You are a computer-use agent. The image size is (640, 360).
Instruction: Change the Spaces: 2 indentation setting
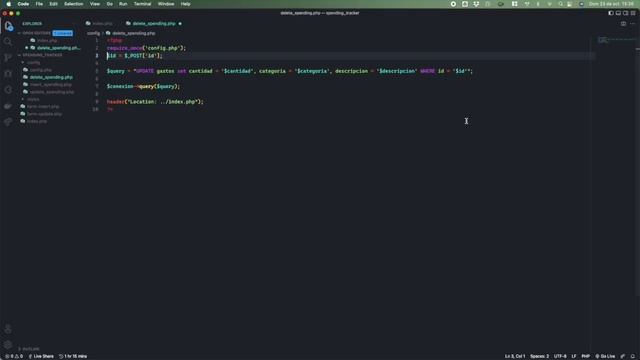[x=539, y=356]
